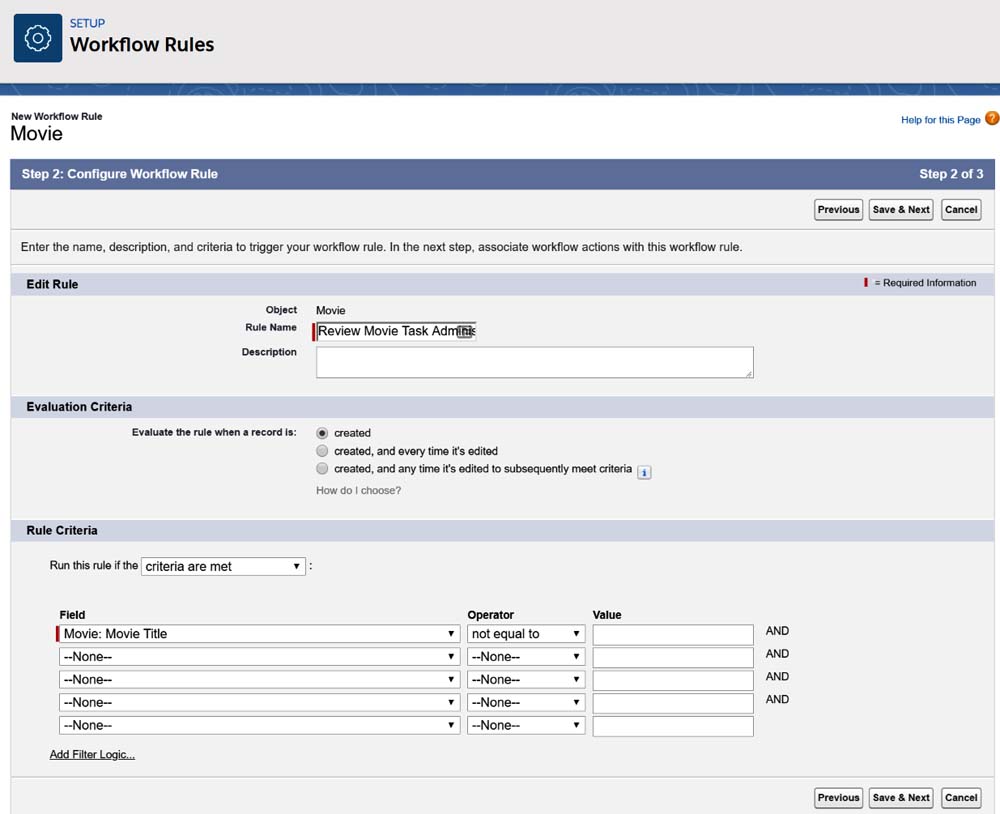Click the 'How do I choose?' link
Viewport: 1000px width, 814px height.
click(x=358, y=490)
